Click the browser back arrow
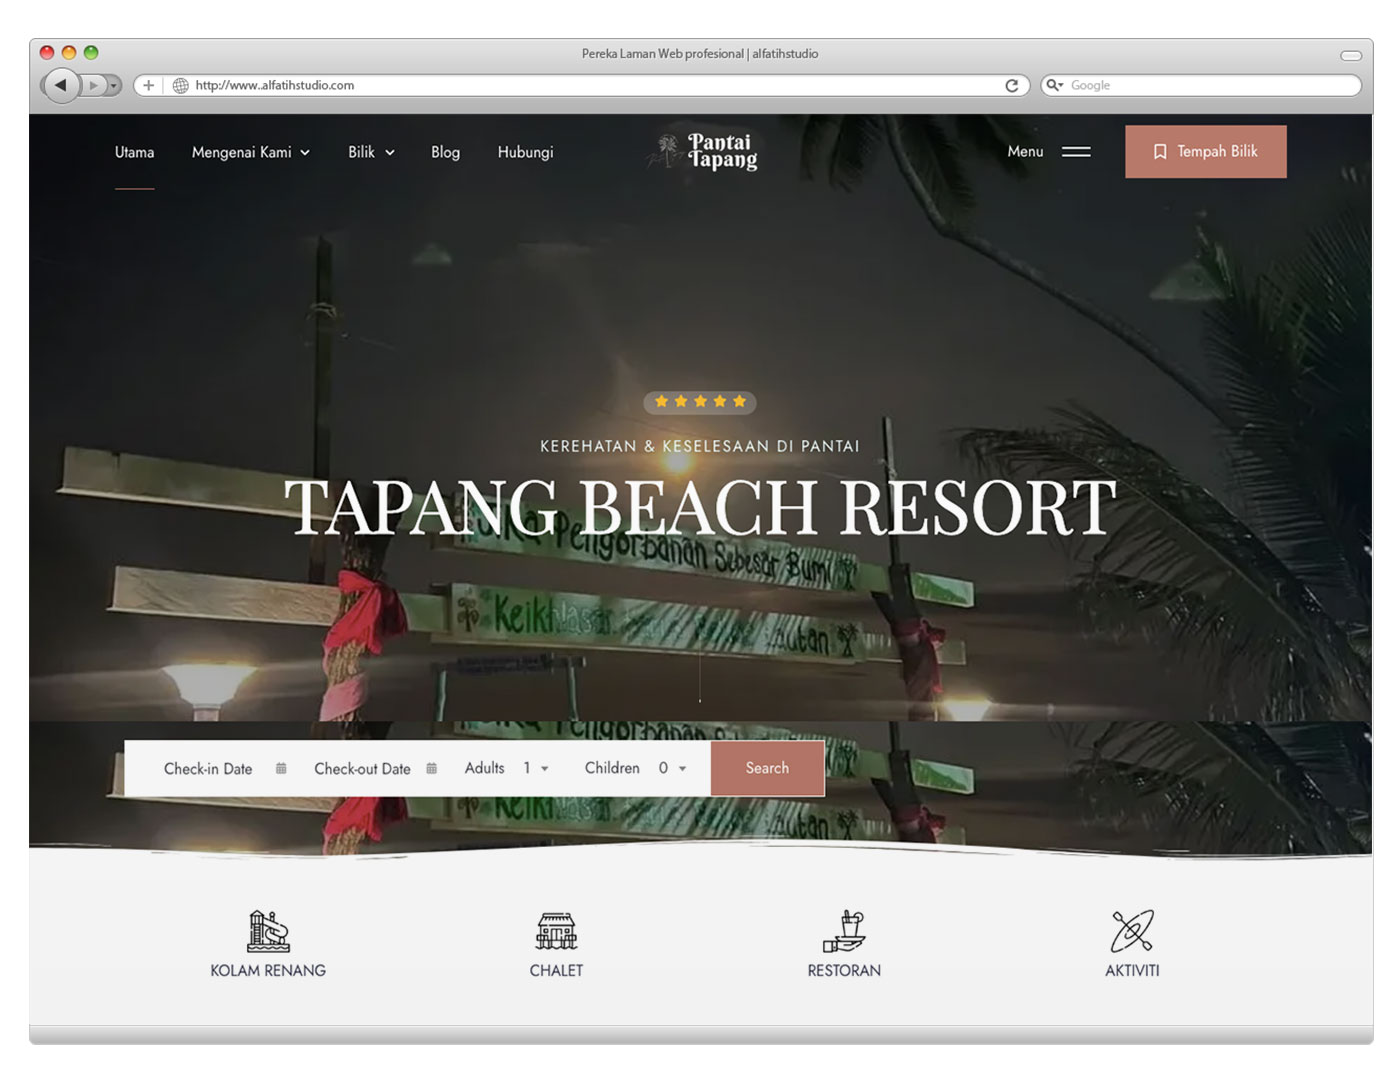This screenshot has height=1077, width=1400. [x=62, y=86]
